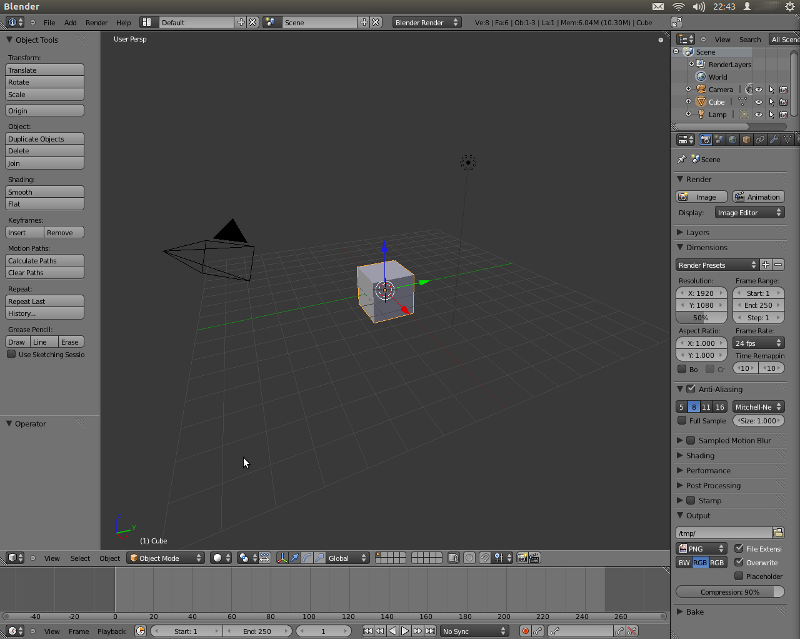800x639 pixels.
Task: Disable the Anti-Aliasing checkbox
Action: pos(691,389)
